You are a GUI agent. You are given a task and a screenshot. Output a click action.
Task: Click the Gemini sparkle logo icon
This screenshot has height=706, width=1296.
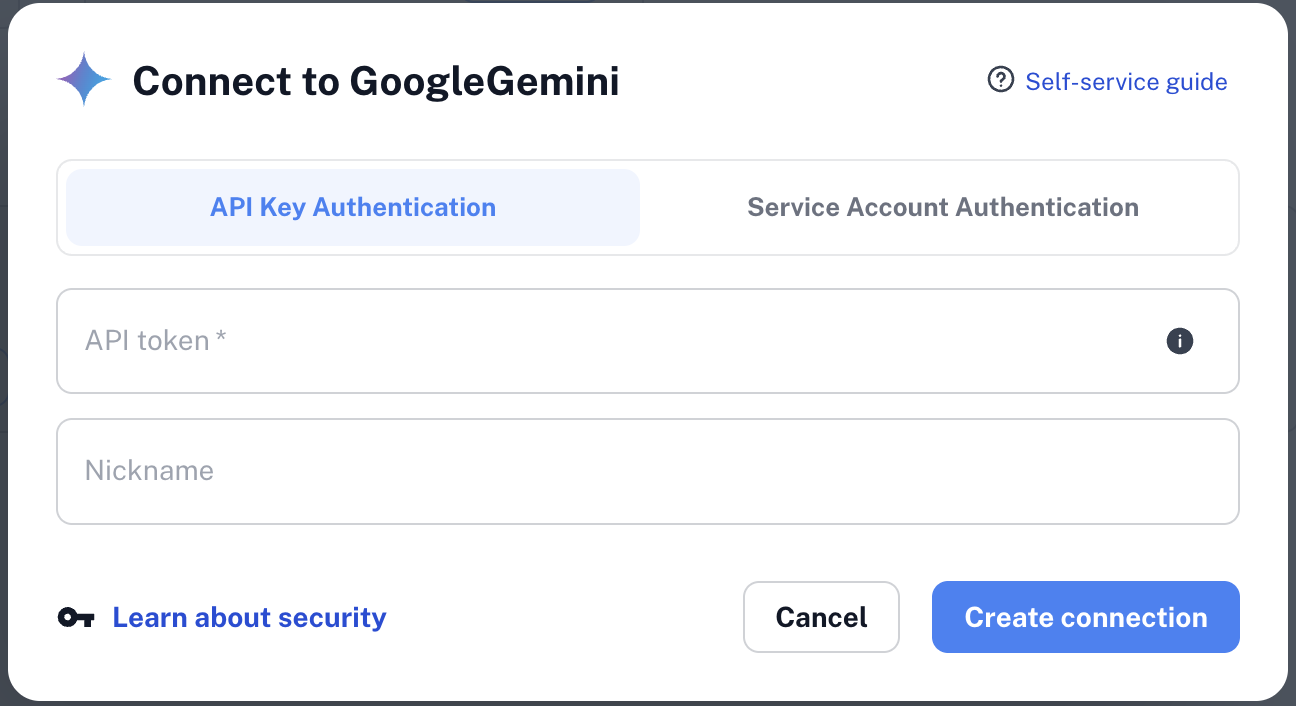(x=84, y=80)
